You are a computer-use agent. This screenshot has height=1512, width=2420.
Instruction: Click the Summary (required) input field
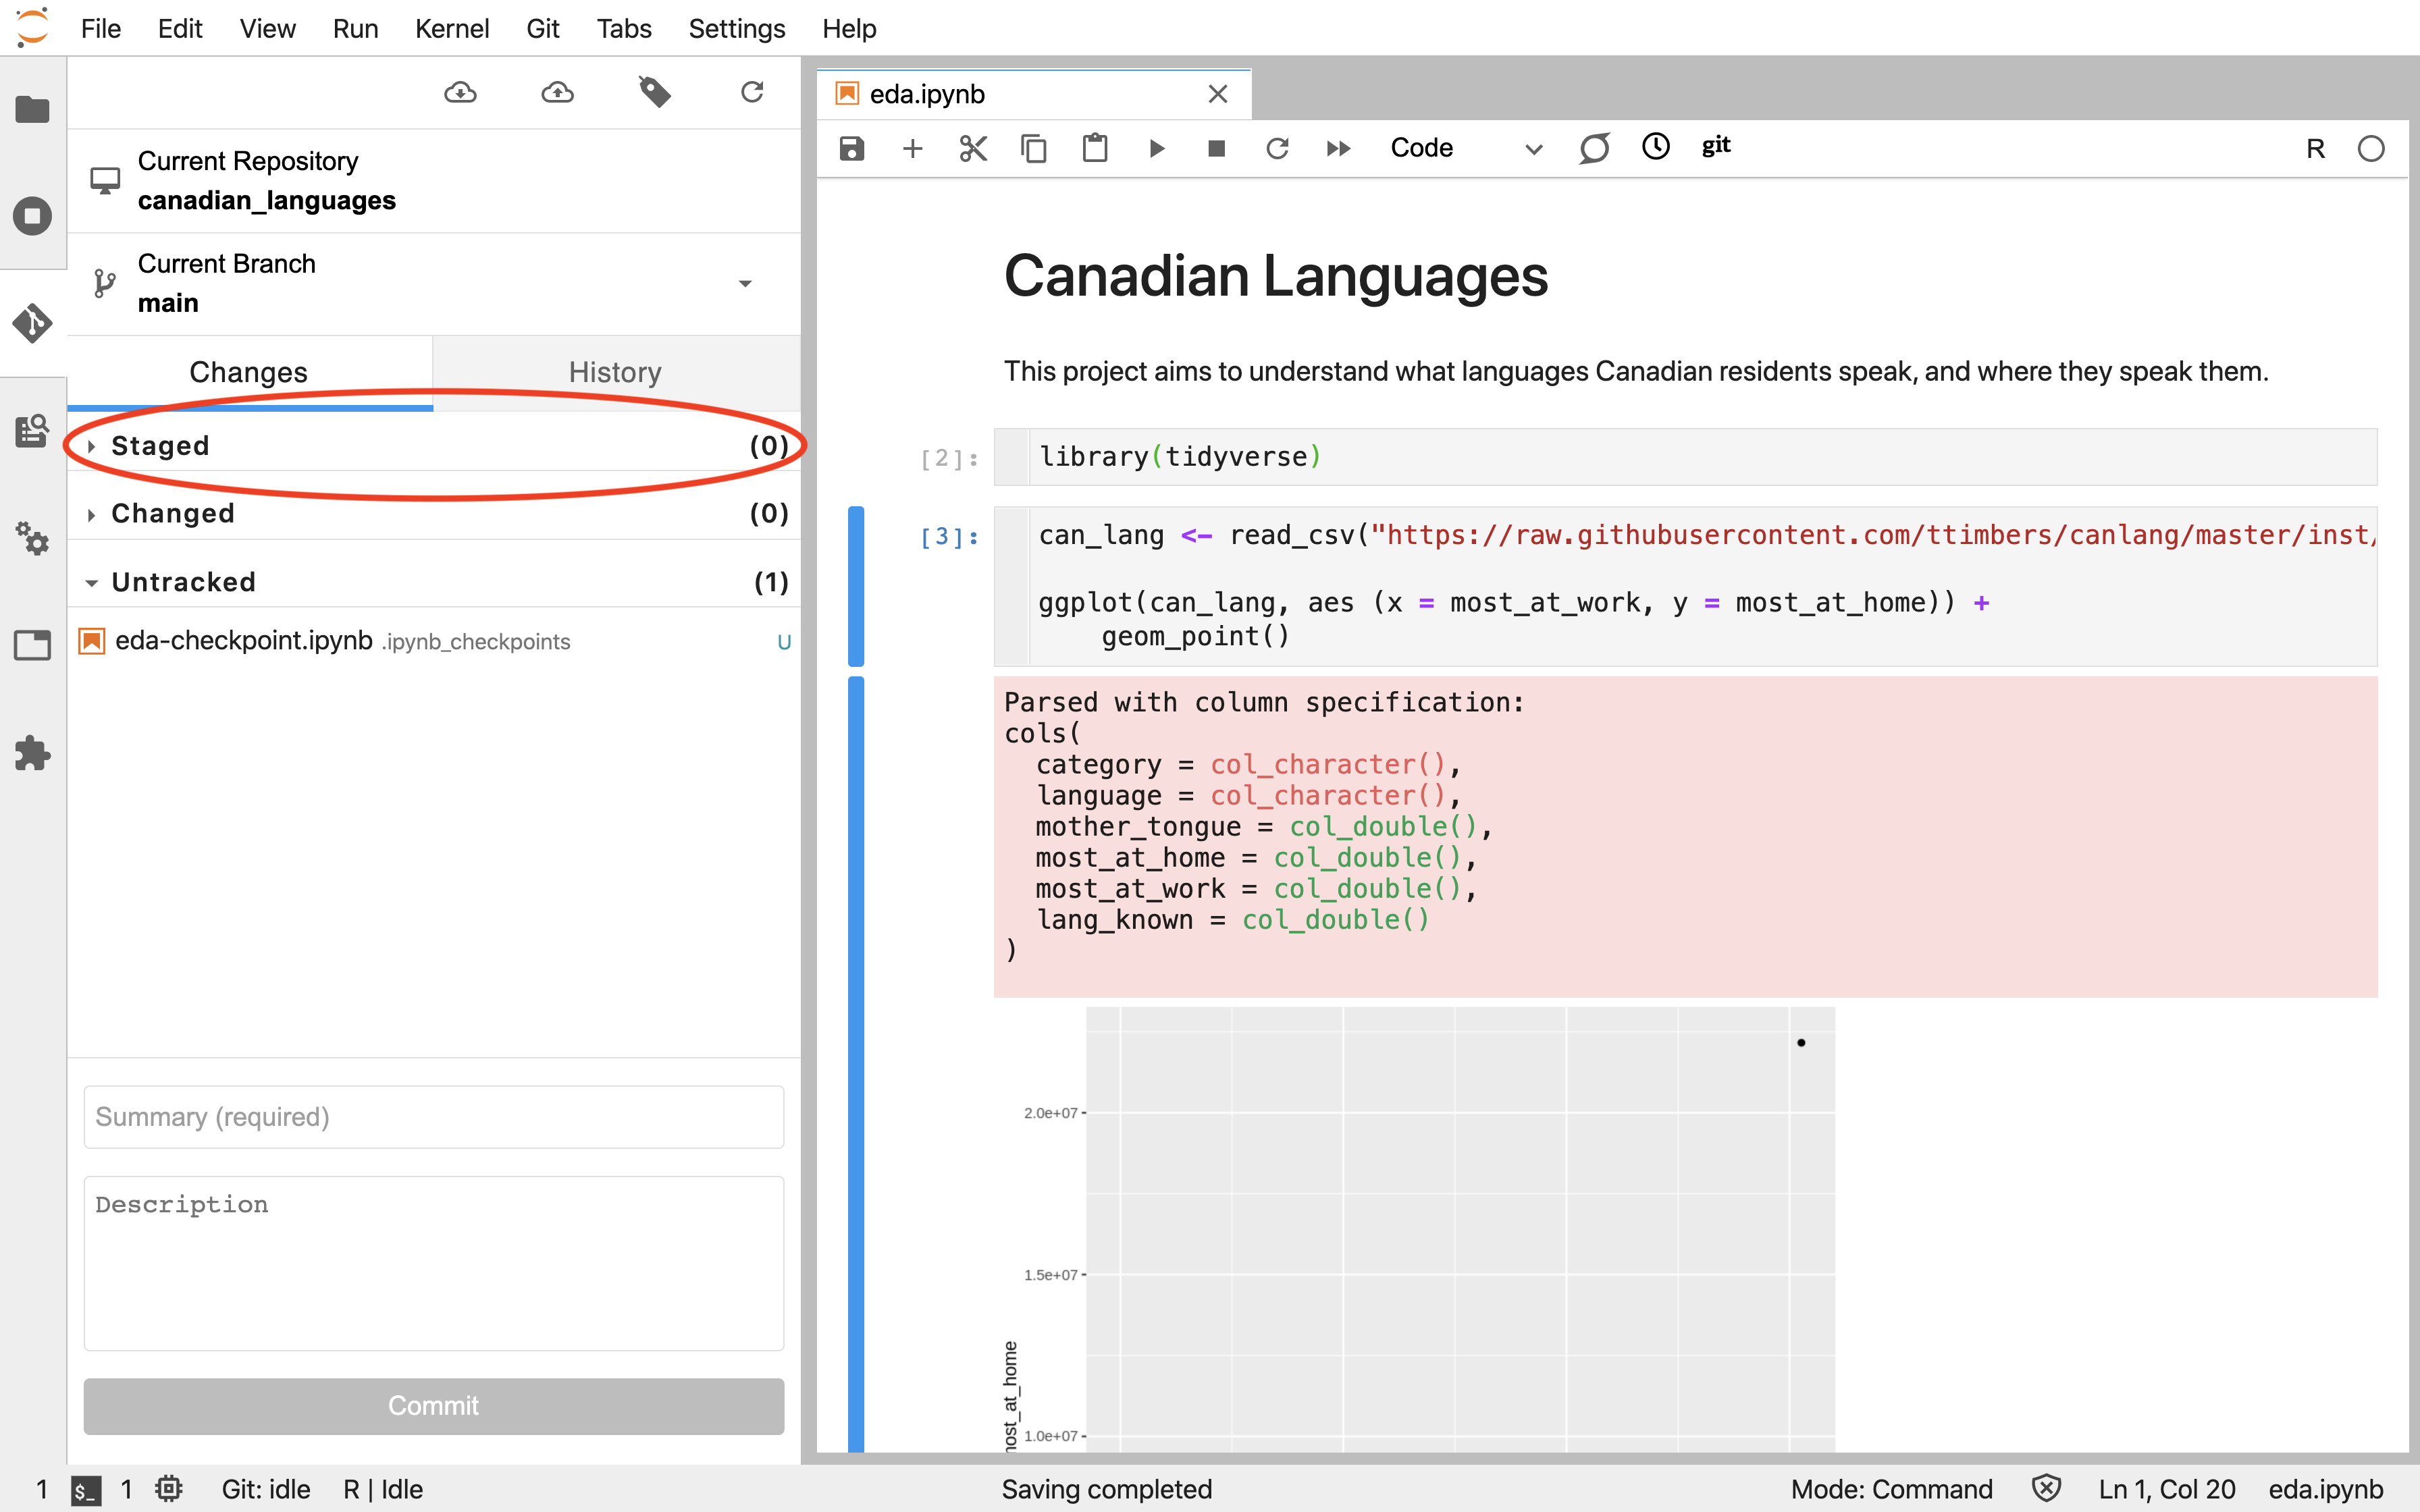click(434, 1117)
